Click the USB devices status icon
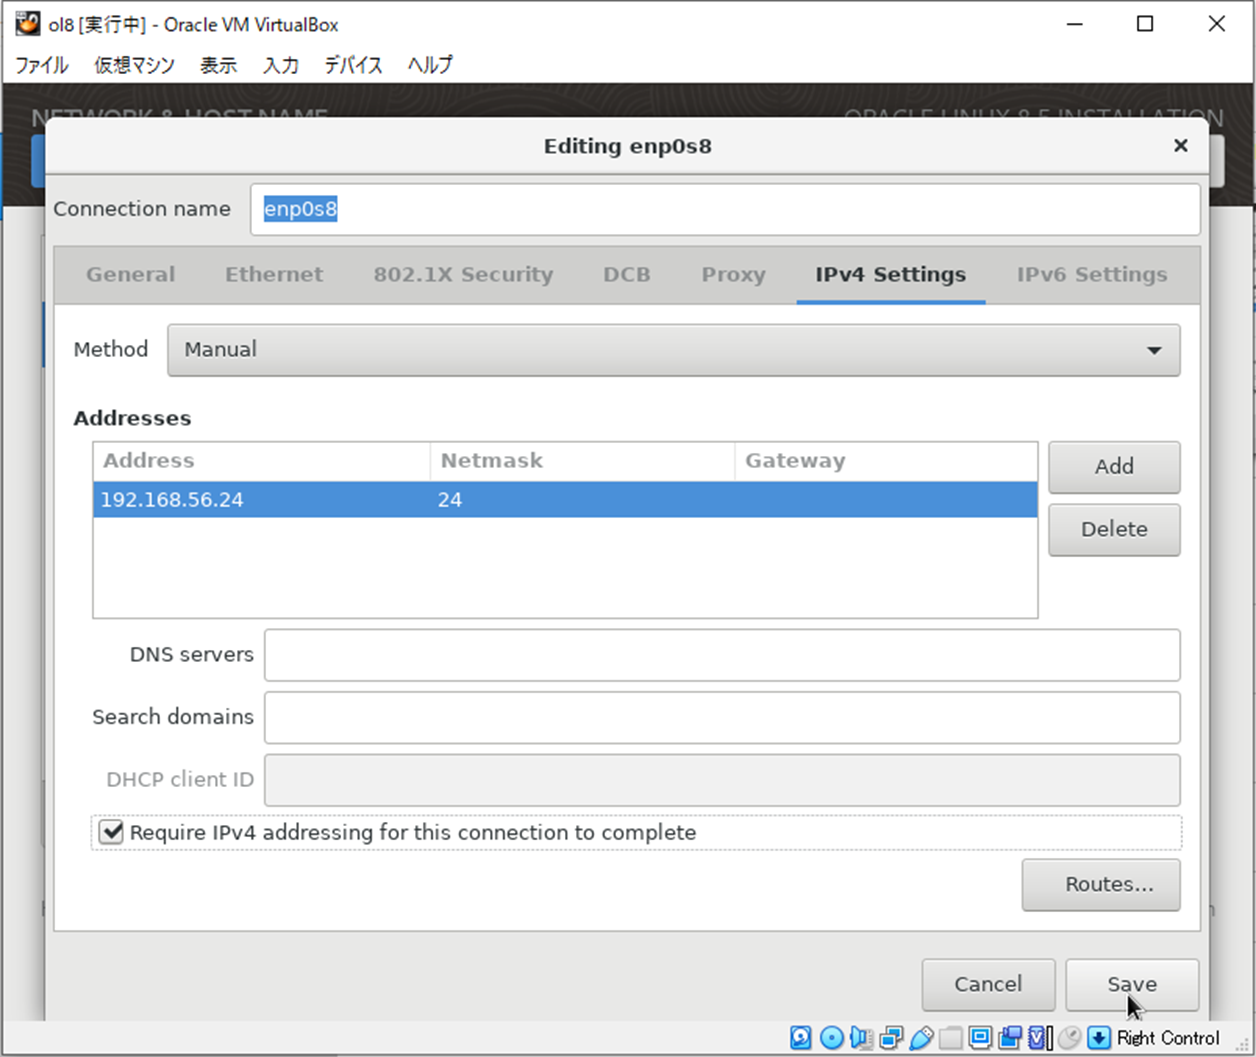 (x=921, y=1038)
